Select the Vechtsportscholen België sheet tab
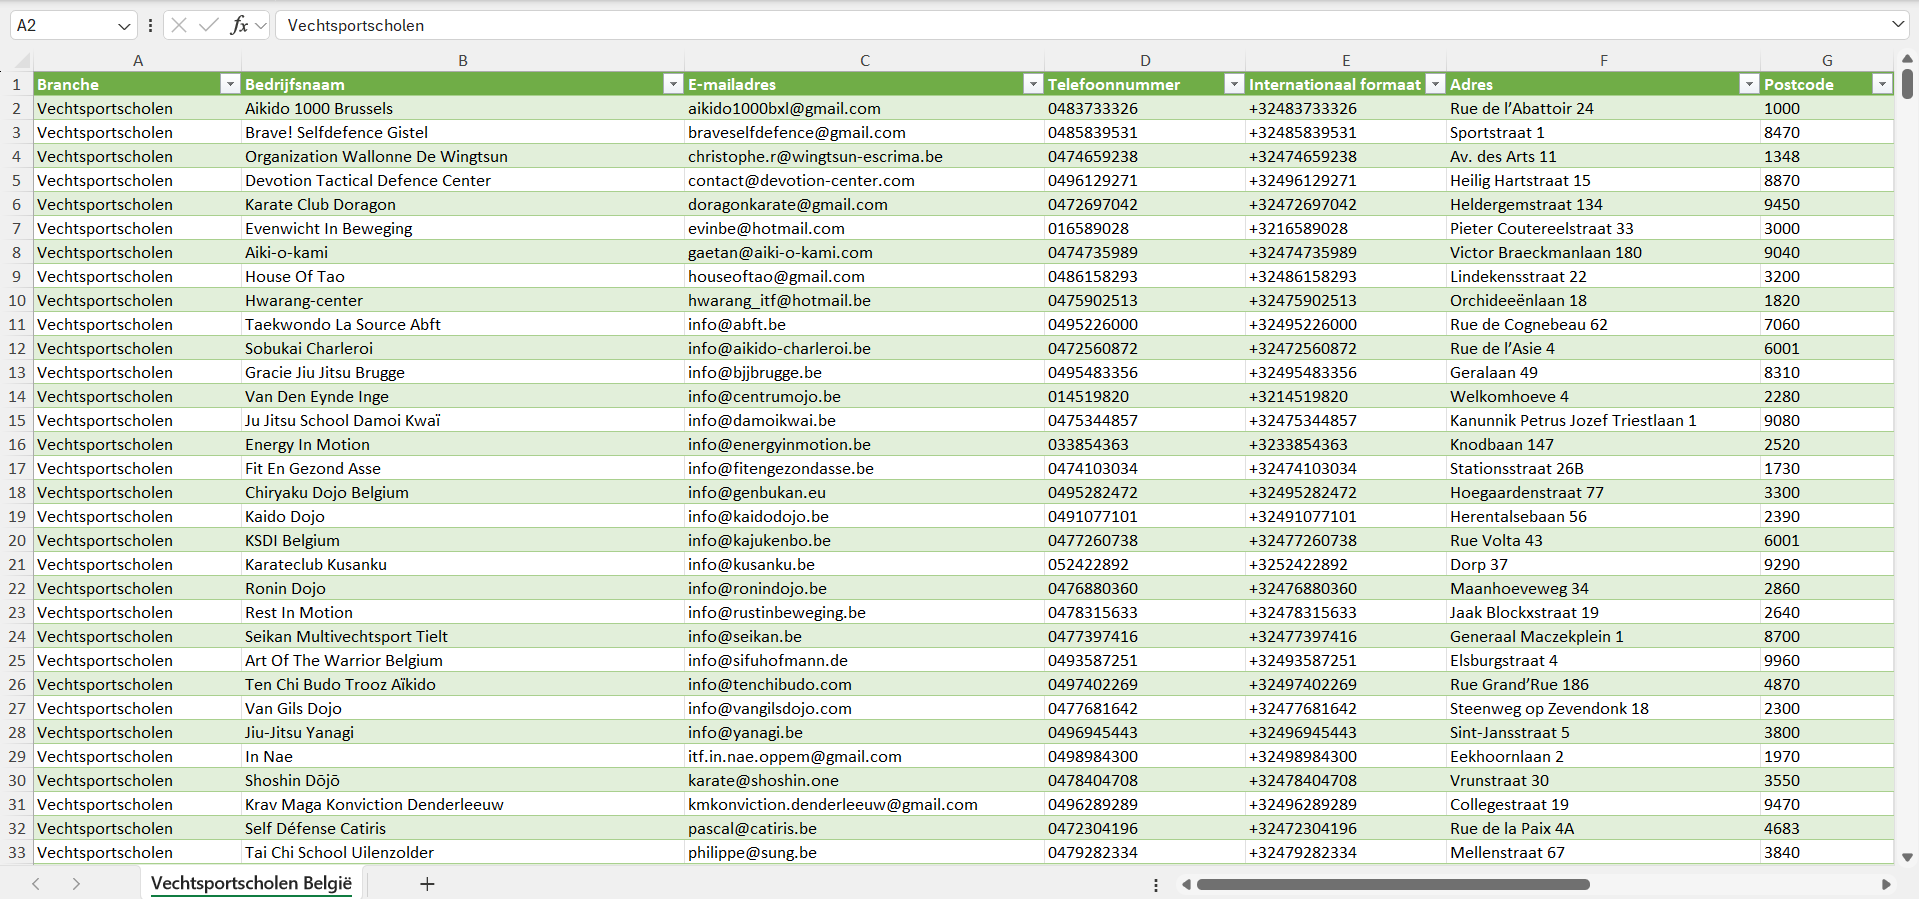The height and width of the screenshot is (899, 1919). pyautogui.click(x=251, y=883)
